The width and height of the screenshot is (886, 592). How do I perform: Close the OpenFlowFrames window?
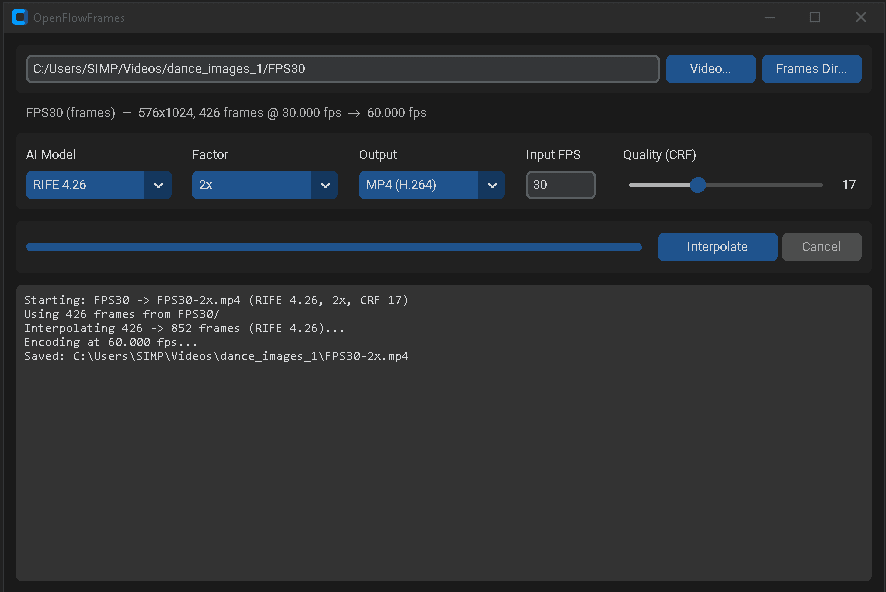[x=861, y=18]
